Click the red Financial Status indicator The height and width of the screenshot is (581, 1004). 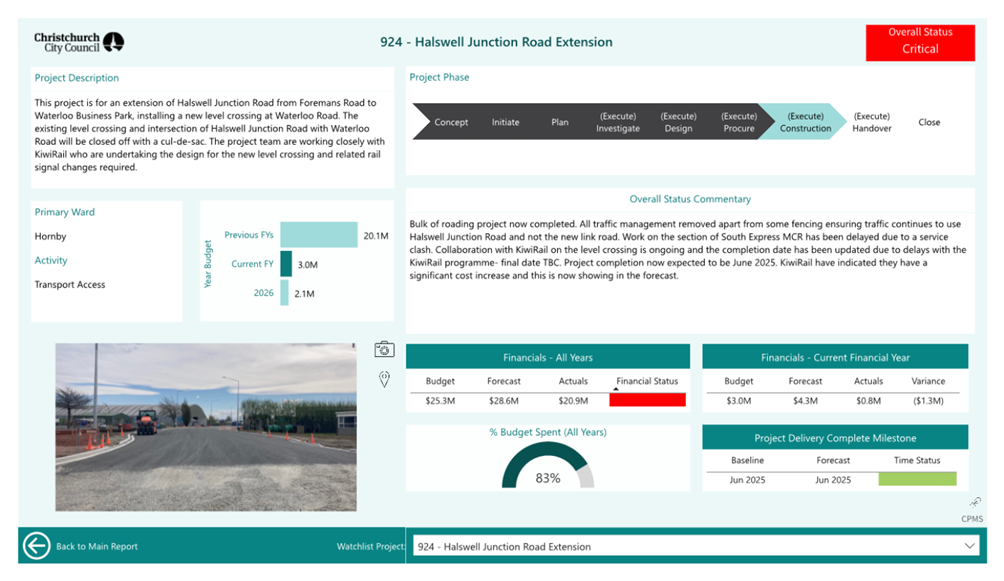(x=647, y=400)
